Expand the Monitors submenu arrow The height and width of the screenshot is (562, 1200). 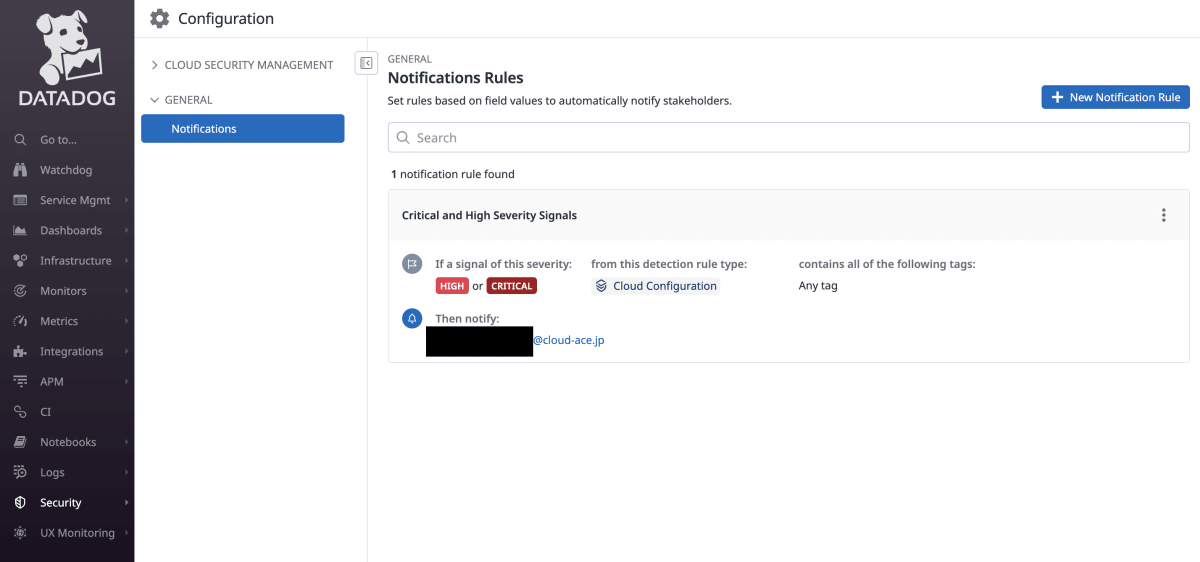pyautogui.click(x=127, y=291)
